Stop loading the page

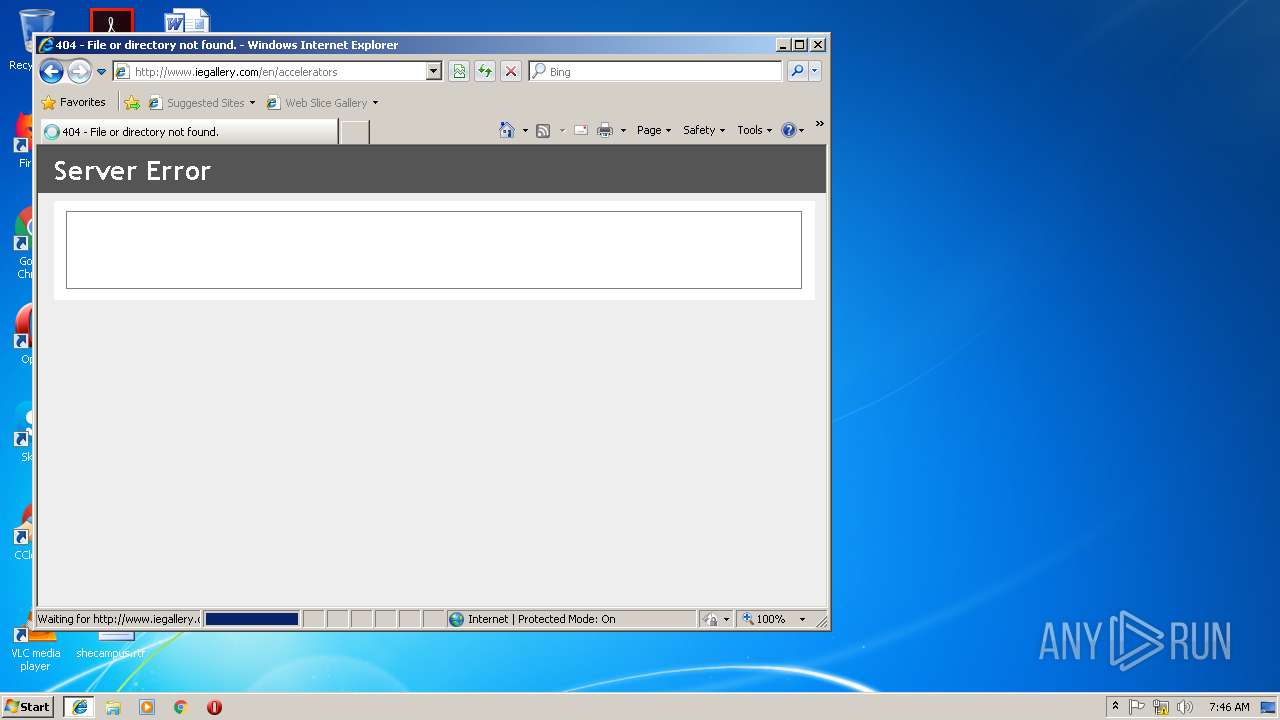(x=511, y=71)
